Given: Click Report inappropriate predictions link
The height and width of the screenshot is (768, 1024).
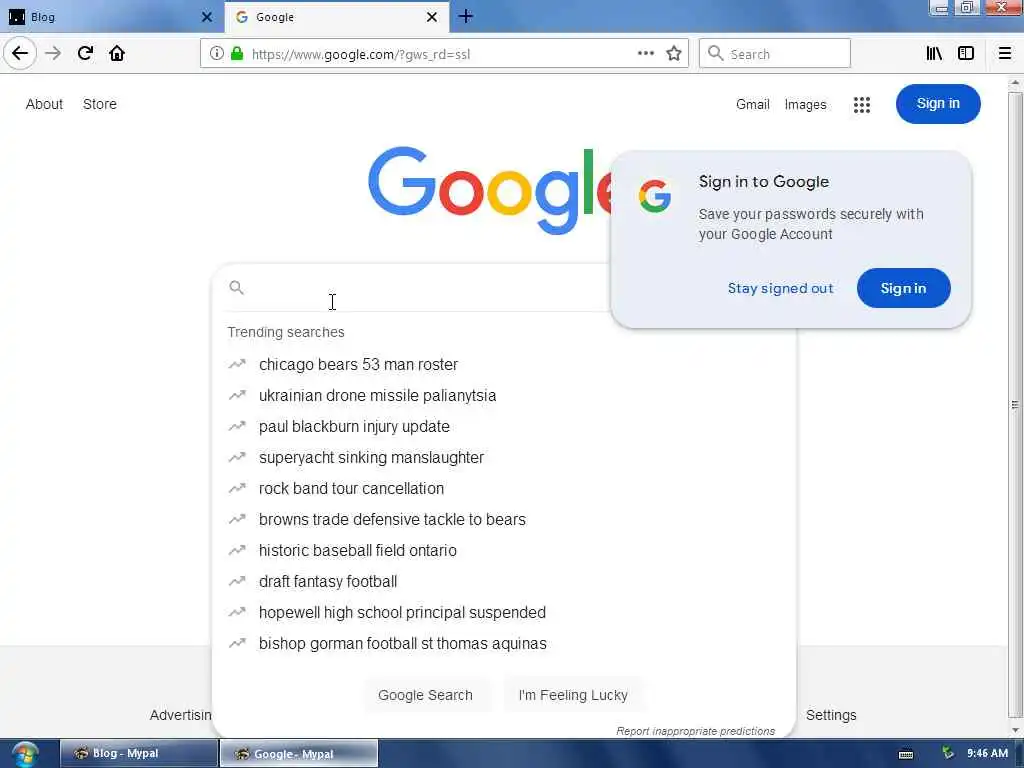Looking at the screenshot, I should click(696, 731).
